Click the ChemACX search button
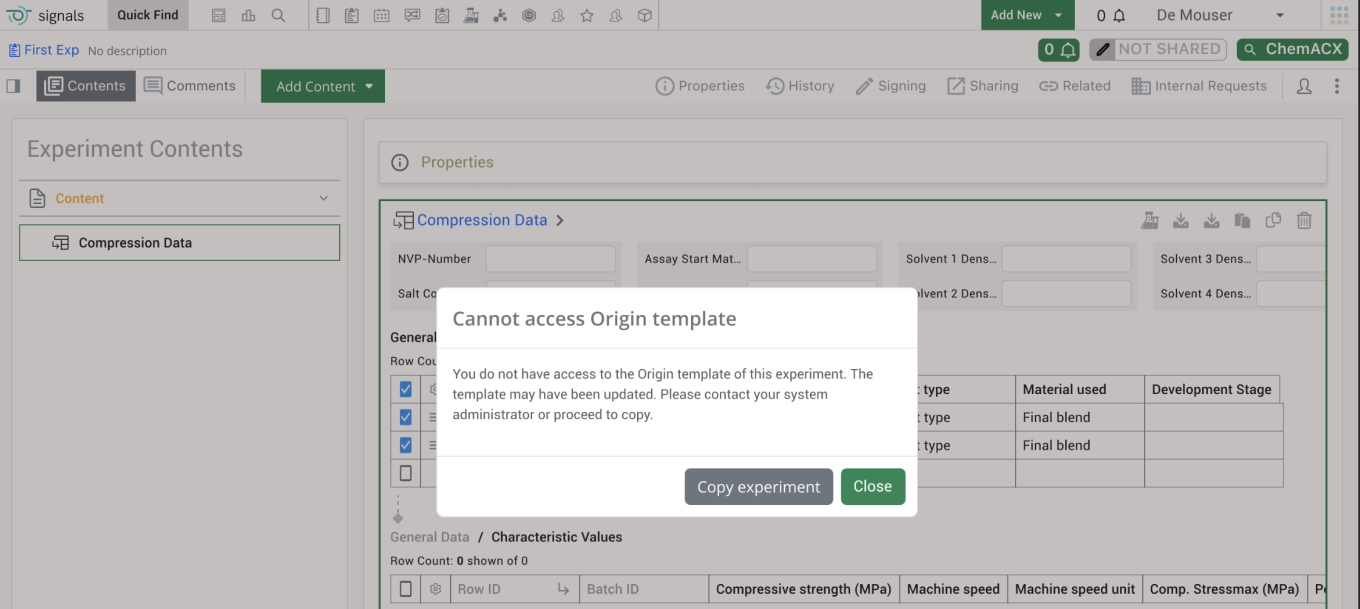This screenshot has height=609, width=1360. (x=1292, y=49)
